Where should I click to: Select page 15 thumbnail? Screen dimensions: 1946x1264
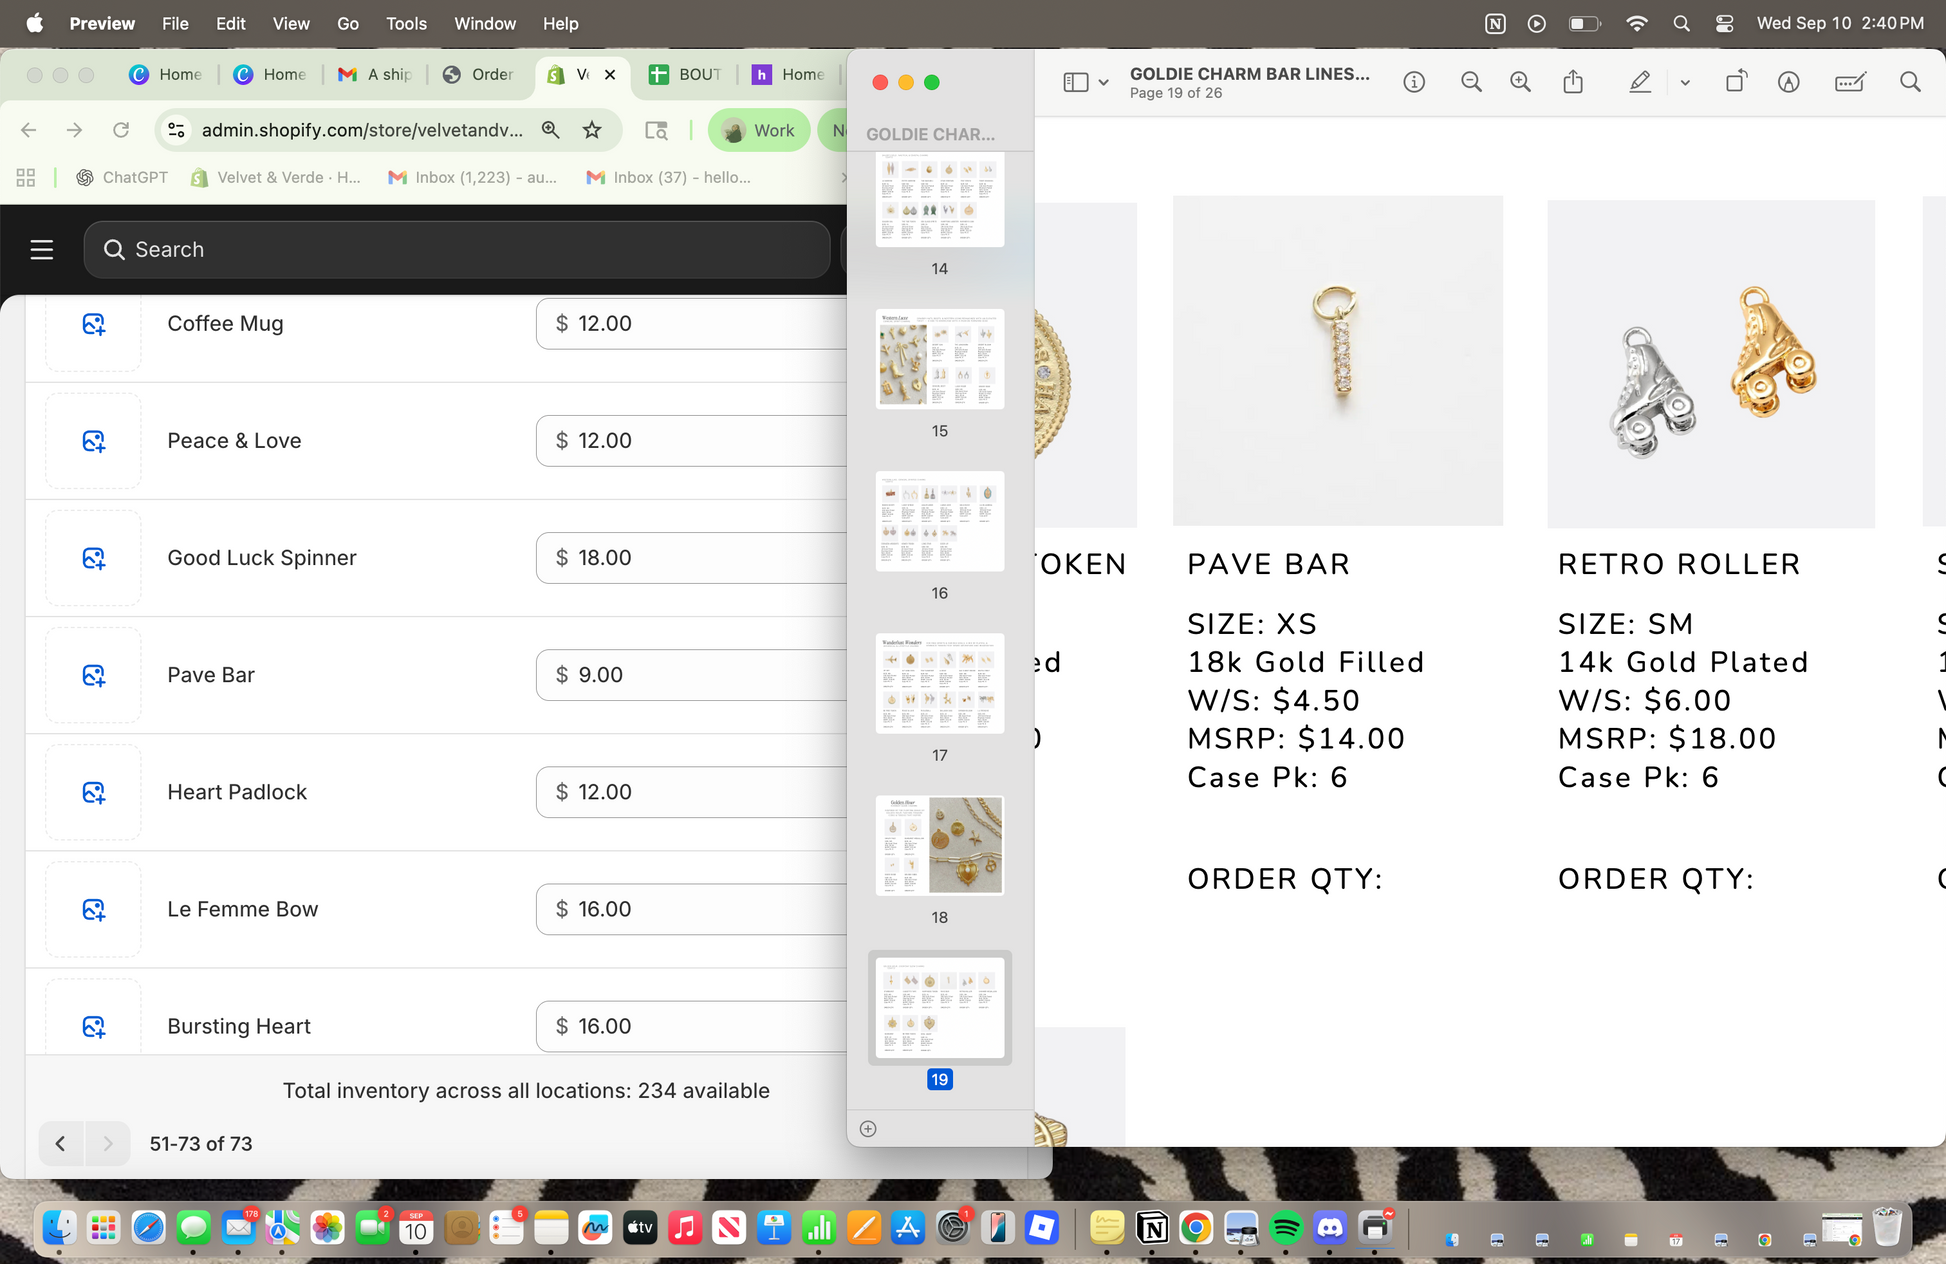(940, 359)
